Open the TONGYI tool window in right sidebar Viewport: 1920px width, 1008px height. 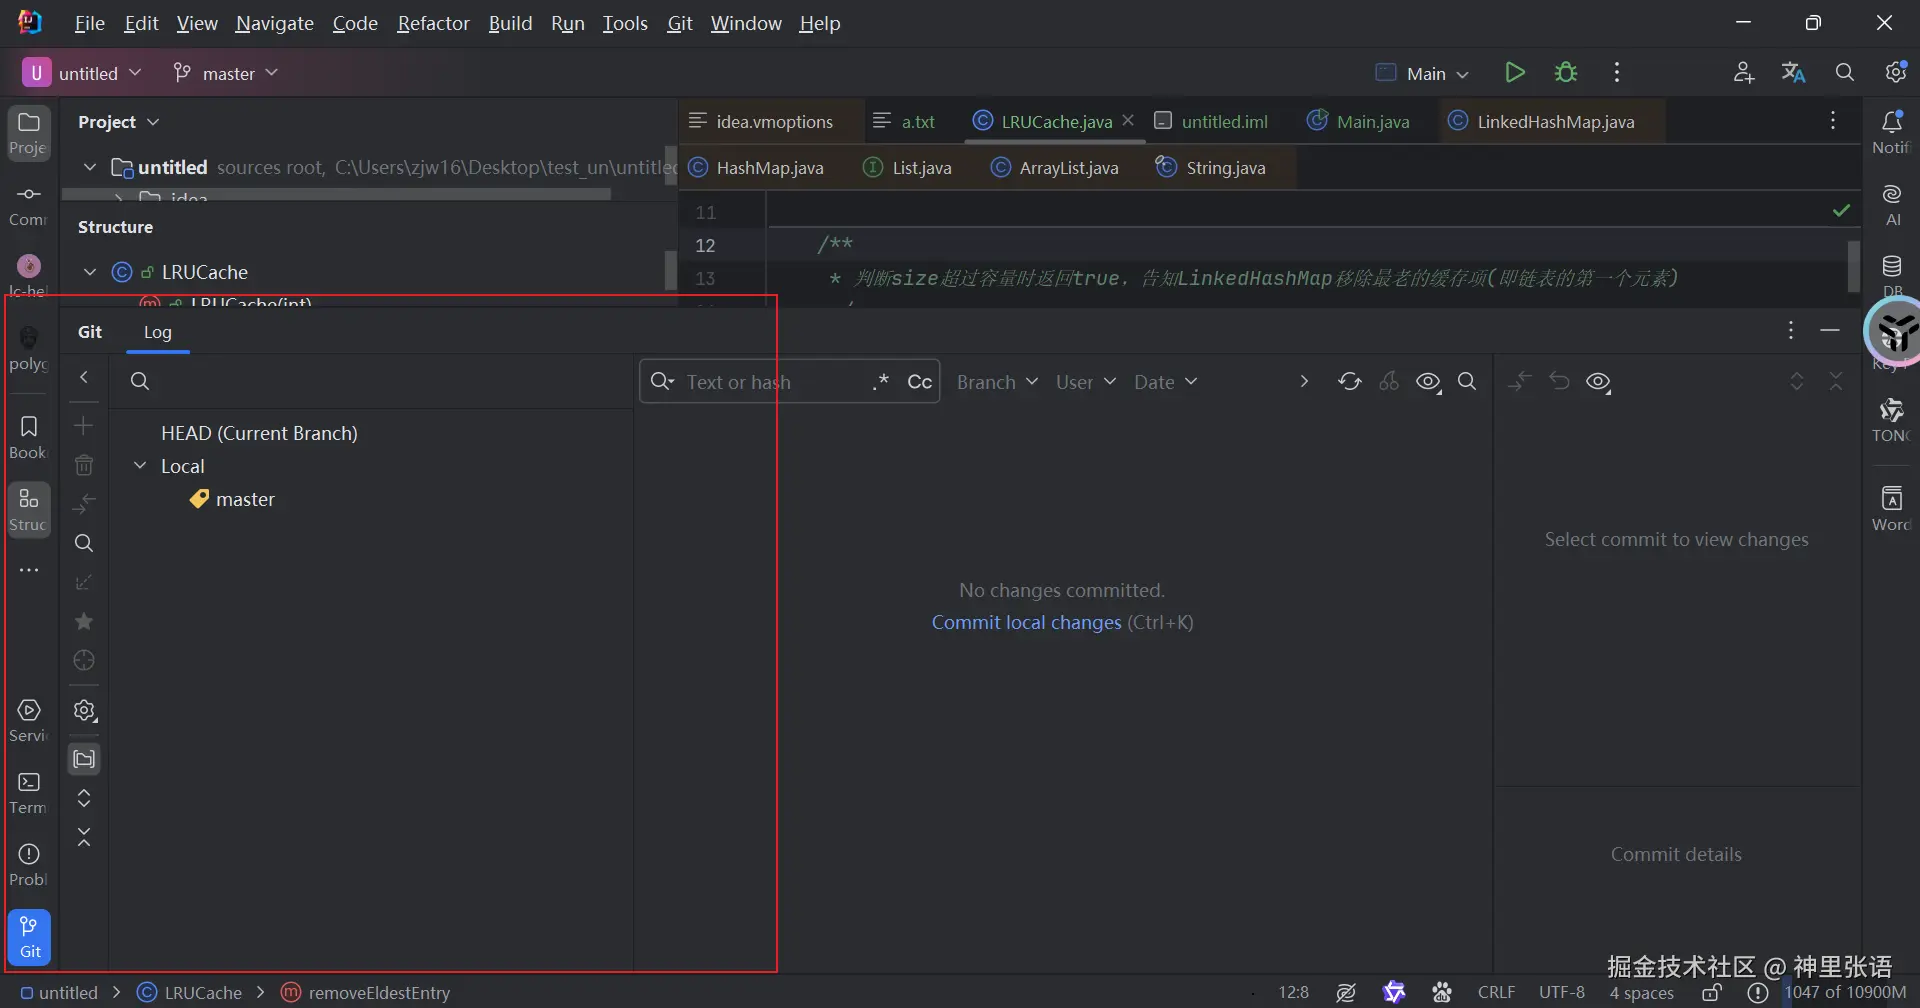click(1891, 421)
